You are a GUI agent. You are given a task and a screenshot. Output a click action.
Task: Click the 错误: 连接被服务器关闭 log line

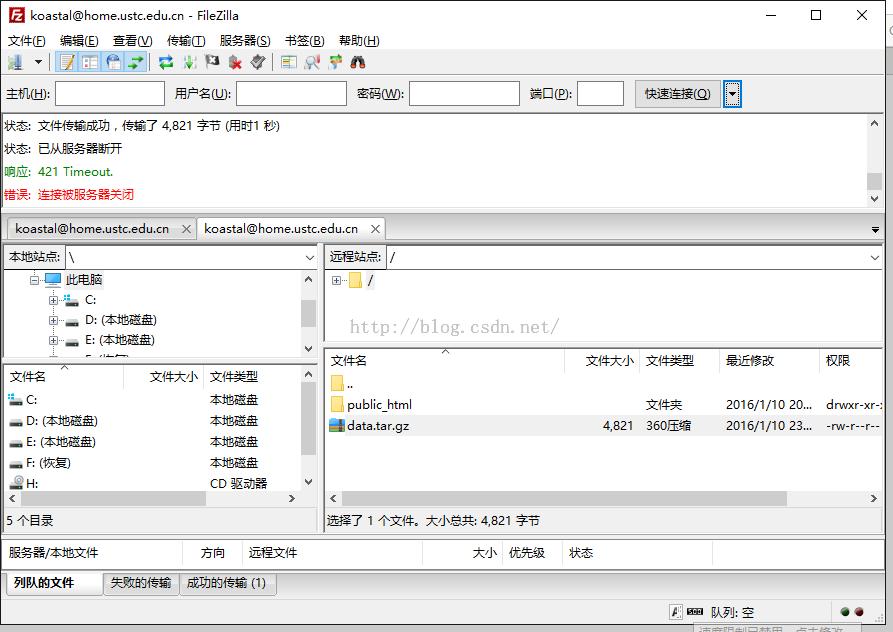[69, 195]
